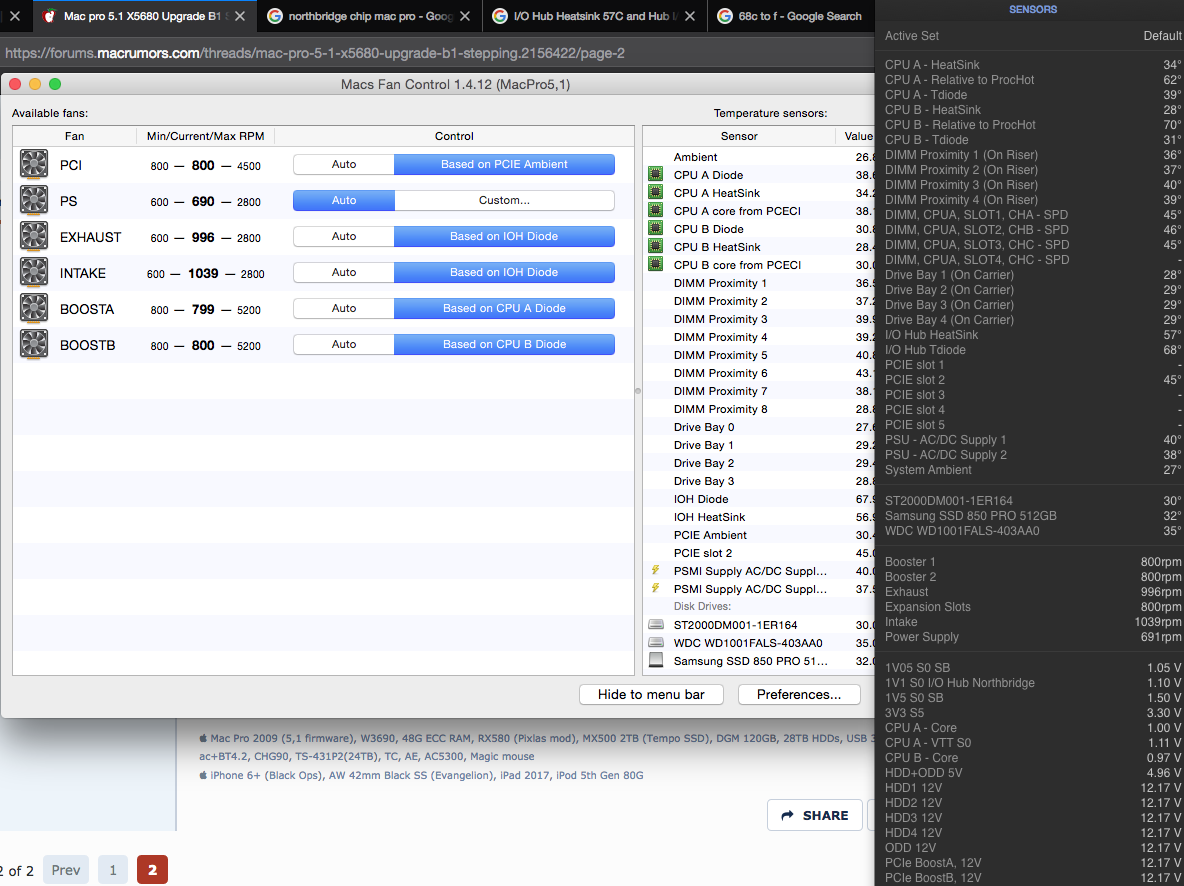
Task: Click the CPU A Diode chip icon
Action: coord(655,174)
